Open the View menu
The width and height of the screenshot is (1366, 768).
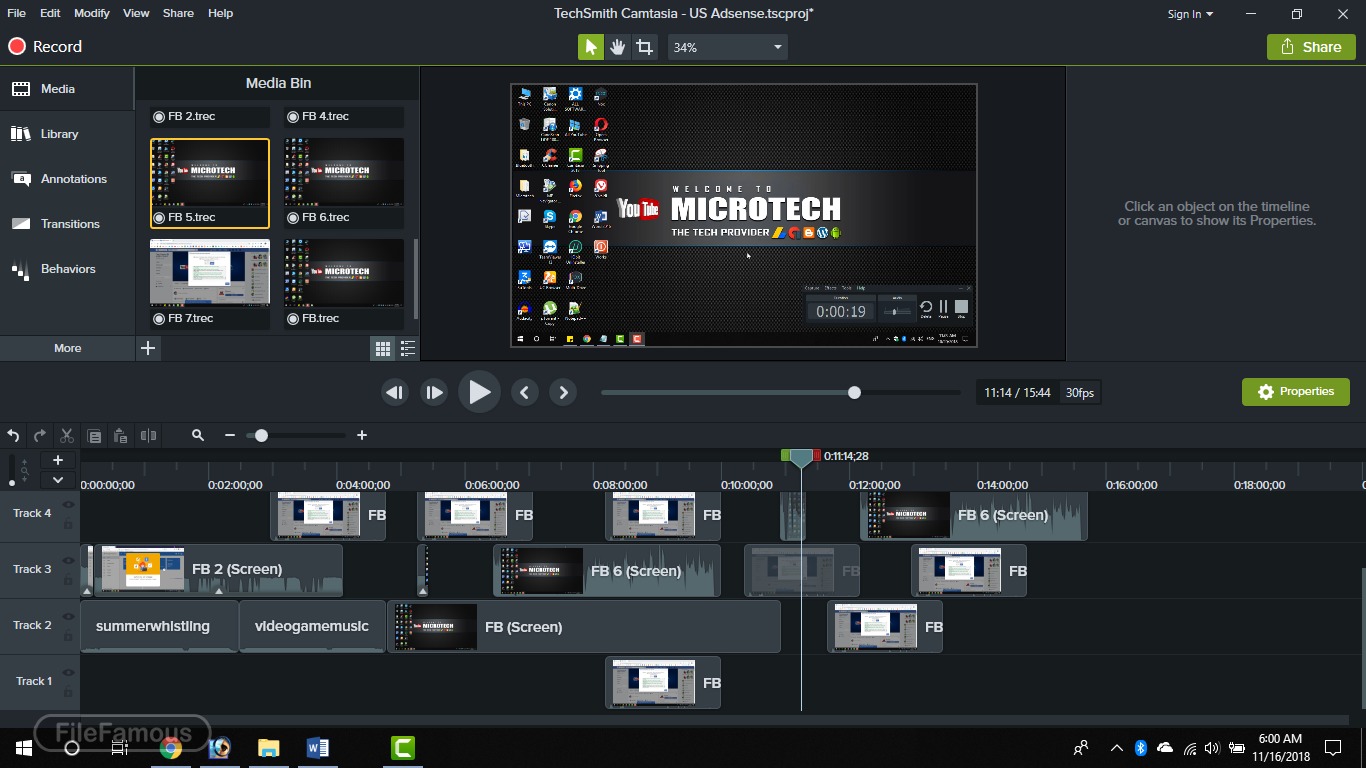(x=136, y=13)
